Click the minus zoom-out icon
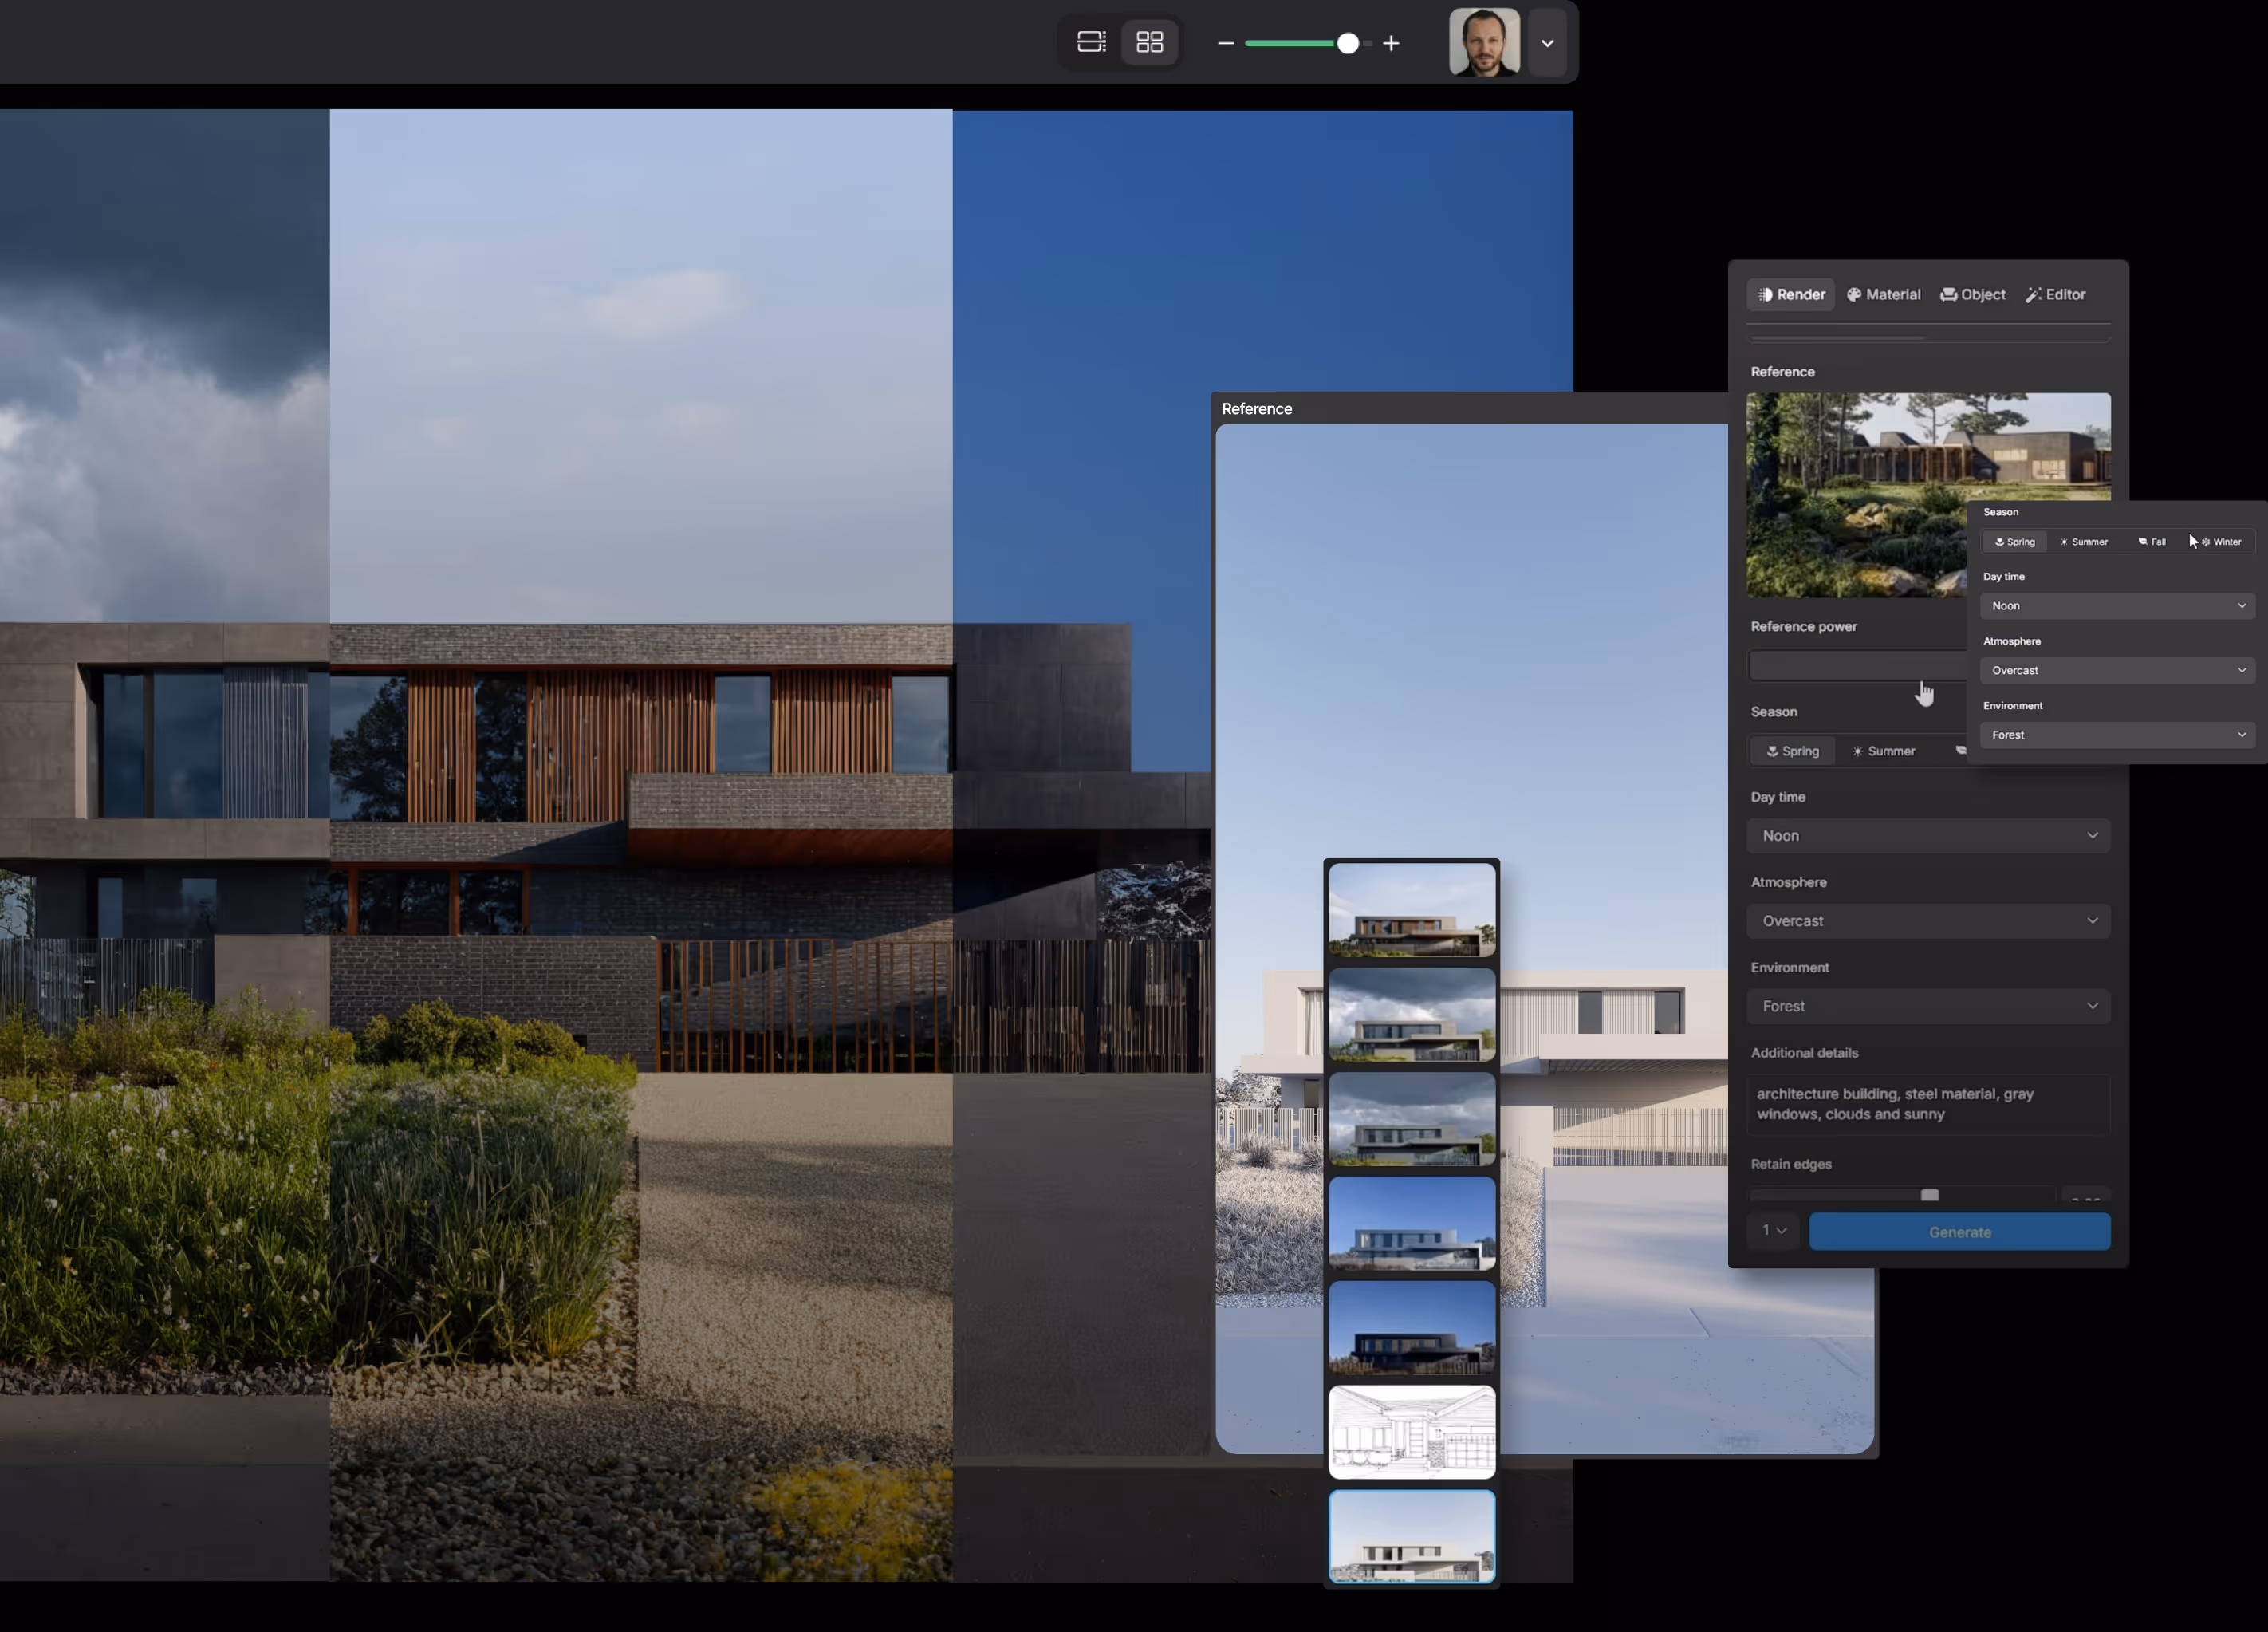Screen dimensions: 2268x1632 [1226, 43]
